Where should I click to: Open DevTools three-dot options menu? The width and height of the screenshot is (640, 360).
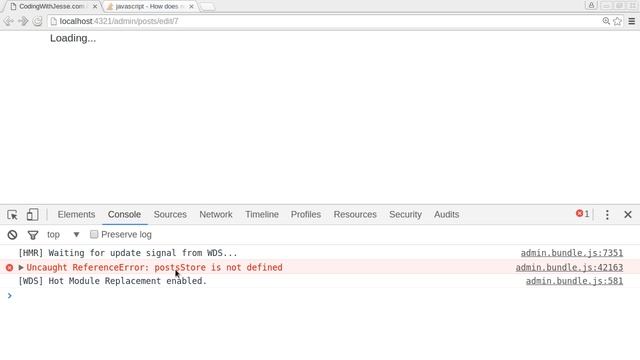(607, 215)
